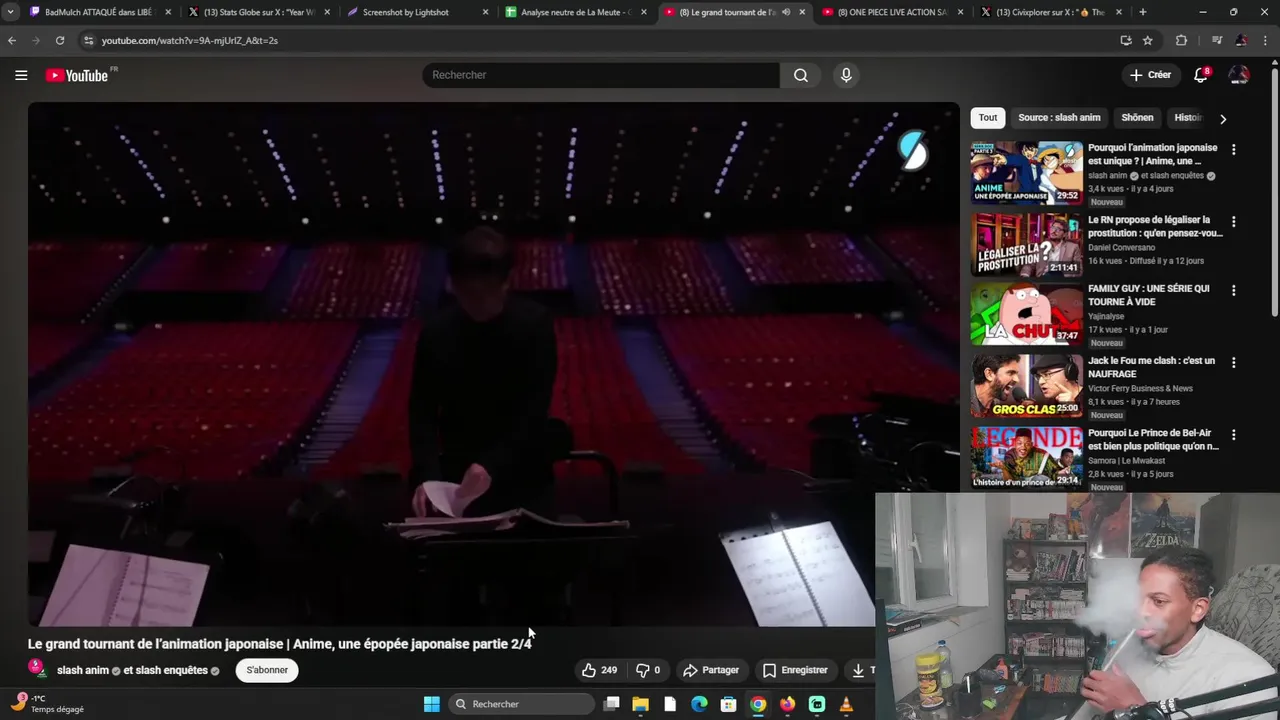Click the Chrome address bar URL
This screenshot has width=1280, height=720.
click(190, 40)
